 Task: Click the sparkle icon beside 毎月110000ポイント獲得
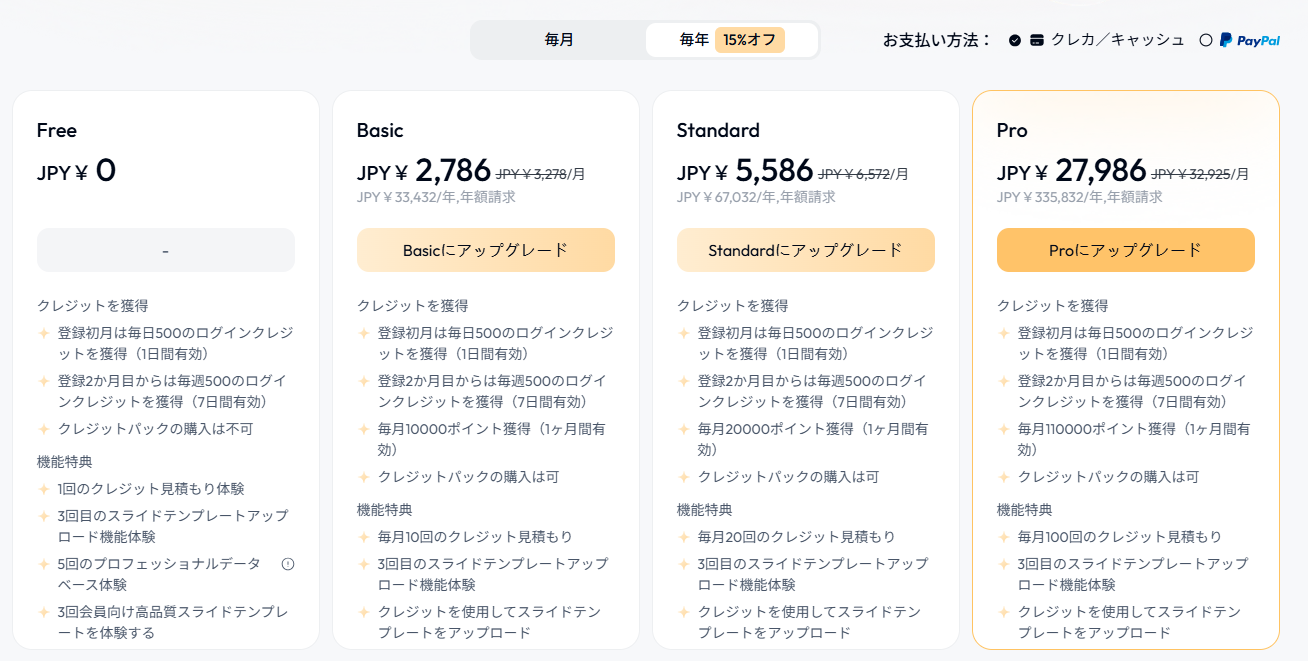(x=1004, y=429)
